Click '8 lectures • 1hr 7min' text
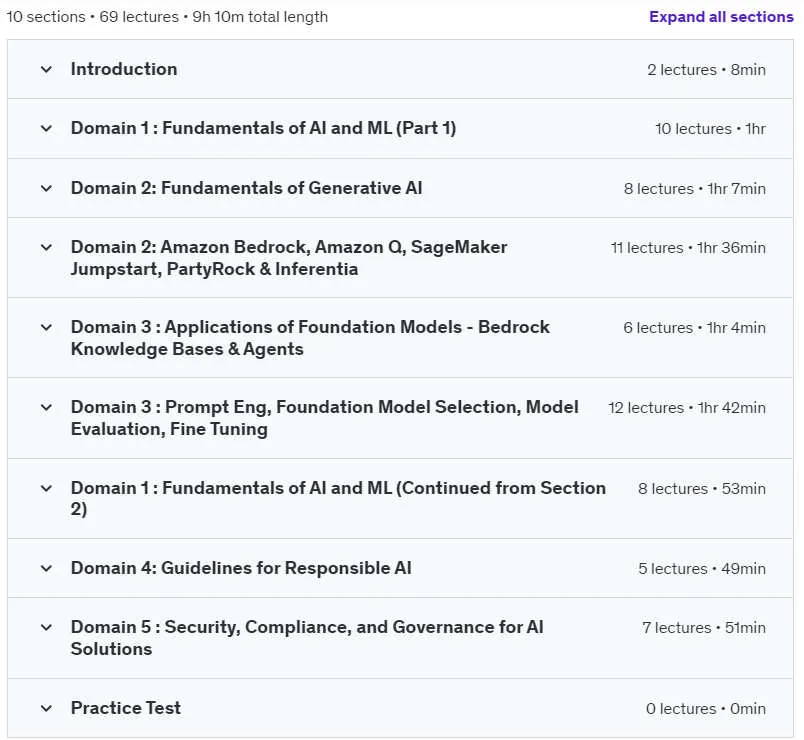Screen dimensions: 804x740 click(694, 189)
